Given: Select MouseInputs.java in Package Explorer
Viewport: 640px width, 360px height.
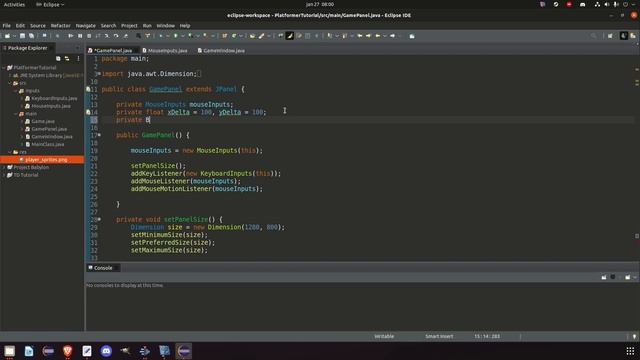Looking at the screenshot, I should point(51,106).
